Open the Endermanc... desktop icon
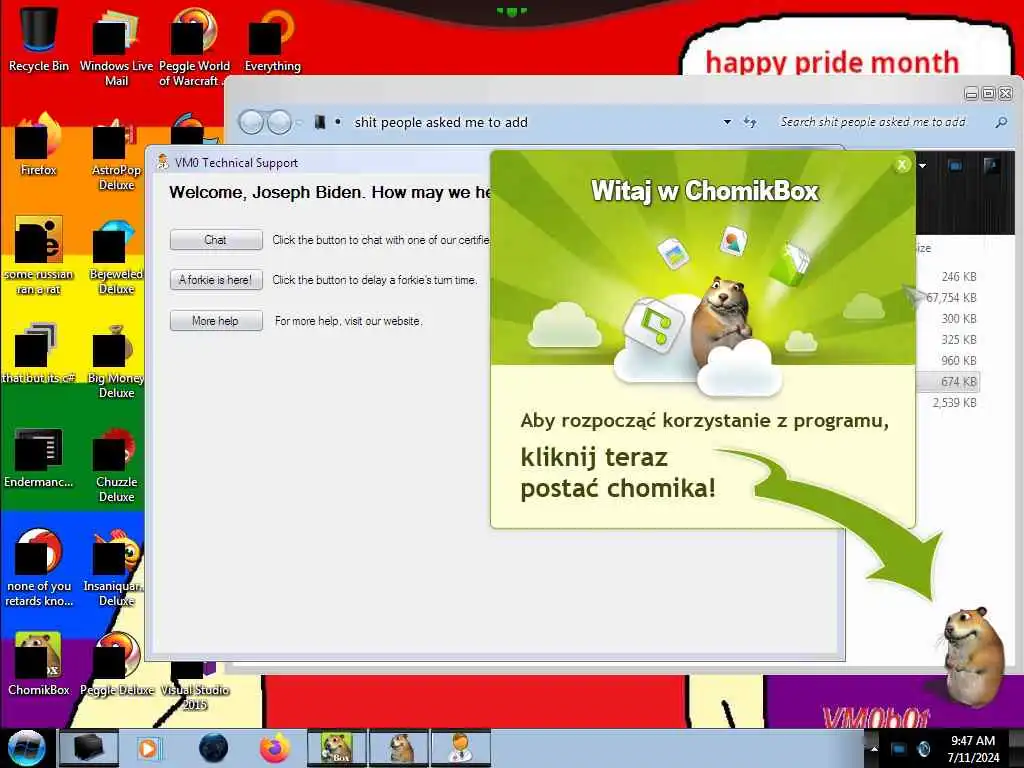 pyautogui.click(x=39, y=457)
